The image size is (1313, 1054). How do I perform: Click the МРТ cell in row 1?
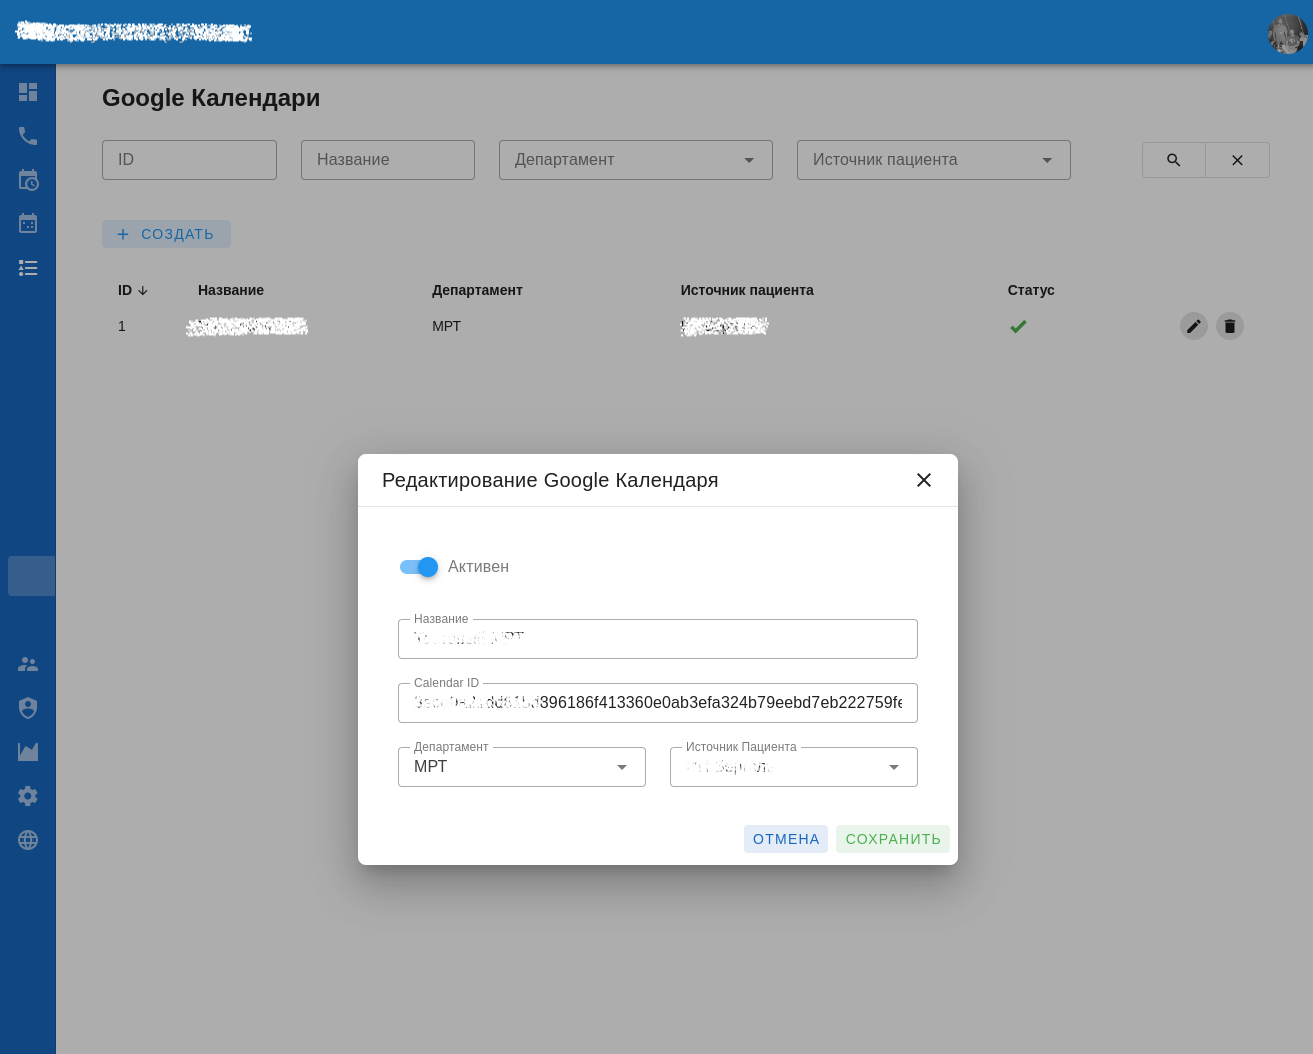(446, 326)
